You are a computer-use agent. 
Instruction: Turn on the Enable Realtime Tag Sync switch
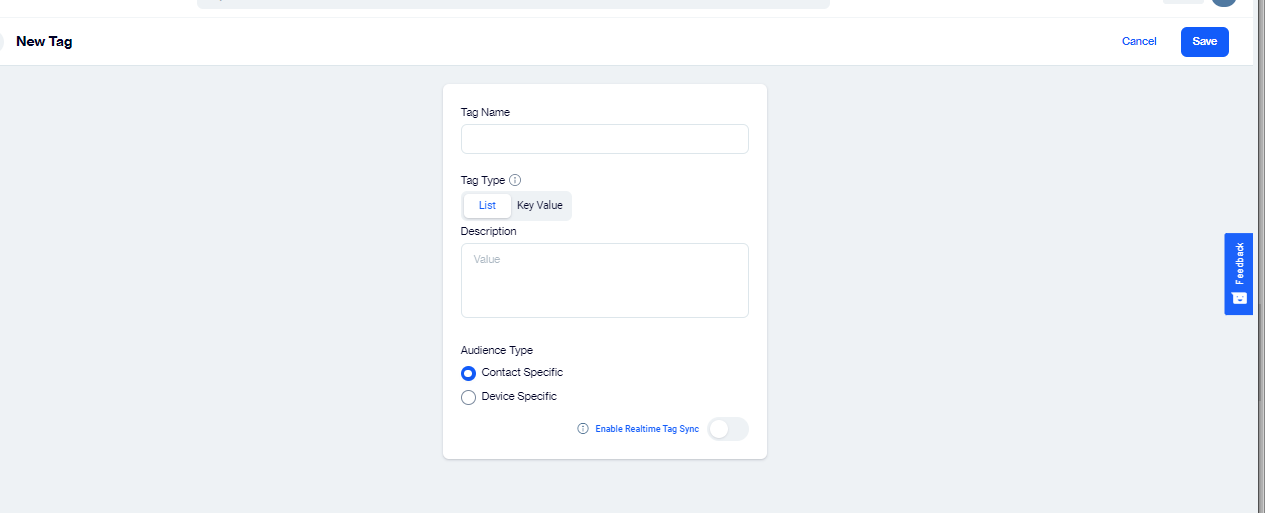pos(727,429)
